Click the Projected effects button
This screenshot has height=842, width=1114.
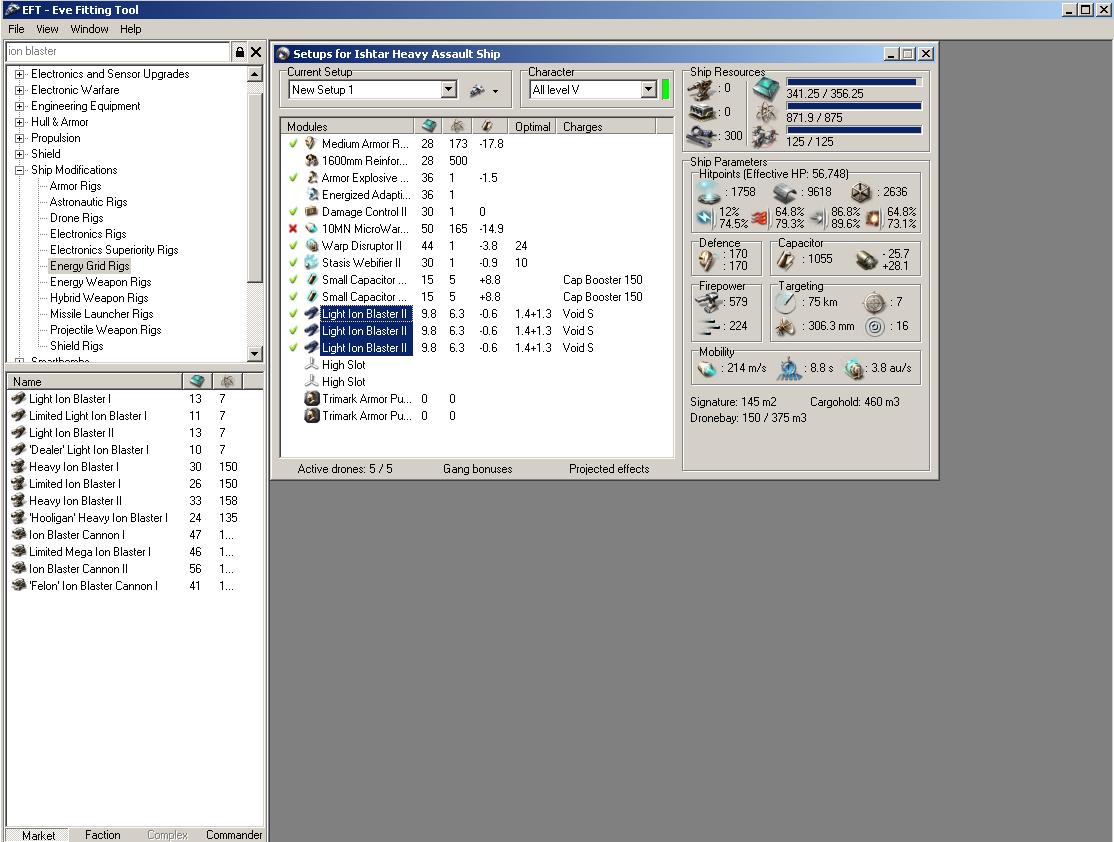tap(609, 469)
